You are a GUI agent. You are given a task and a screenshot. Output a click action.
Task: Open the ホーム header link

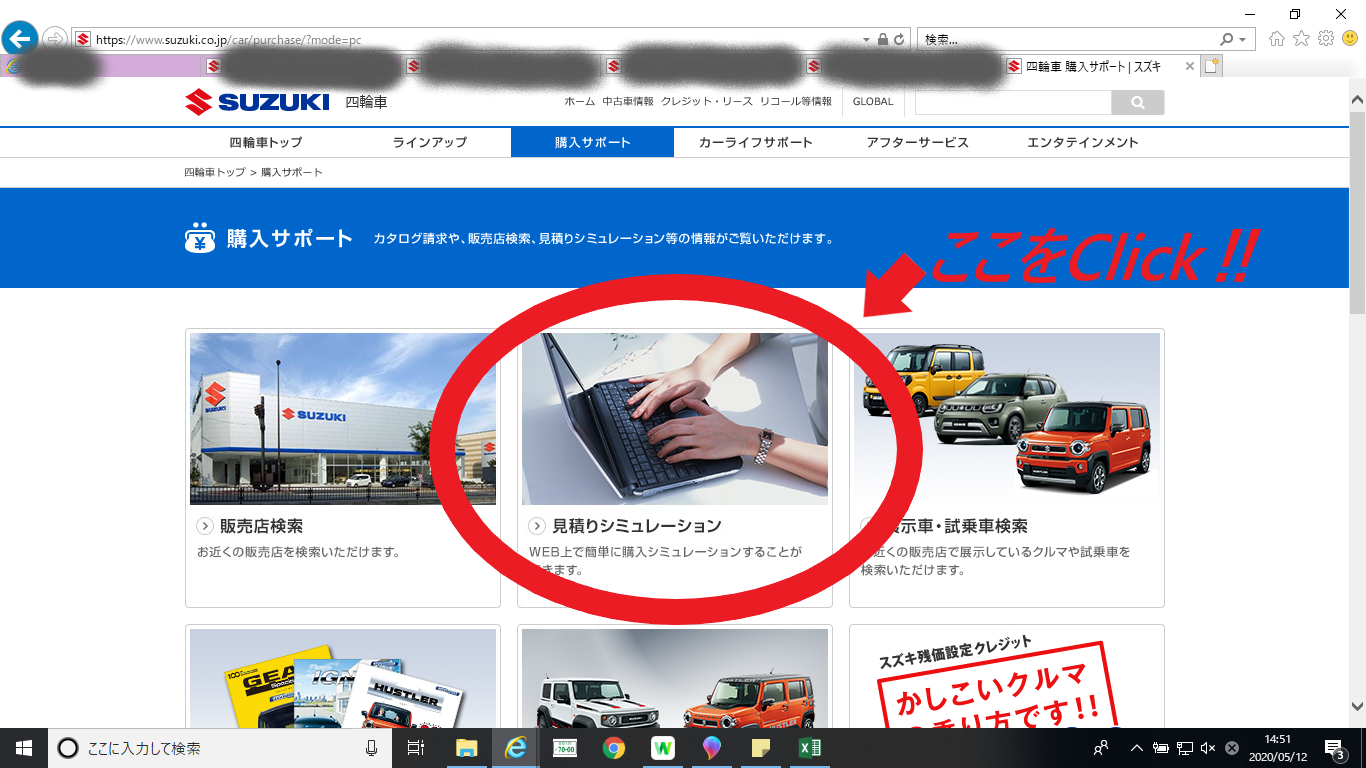click(579, 101)
